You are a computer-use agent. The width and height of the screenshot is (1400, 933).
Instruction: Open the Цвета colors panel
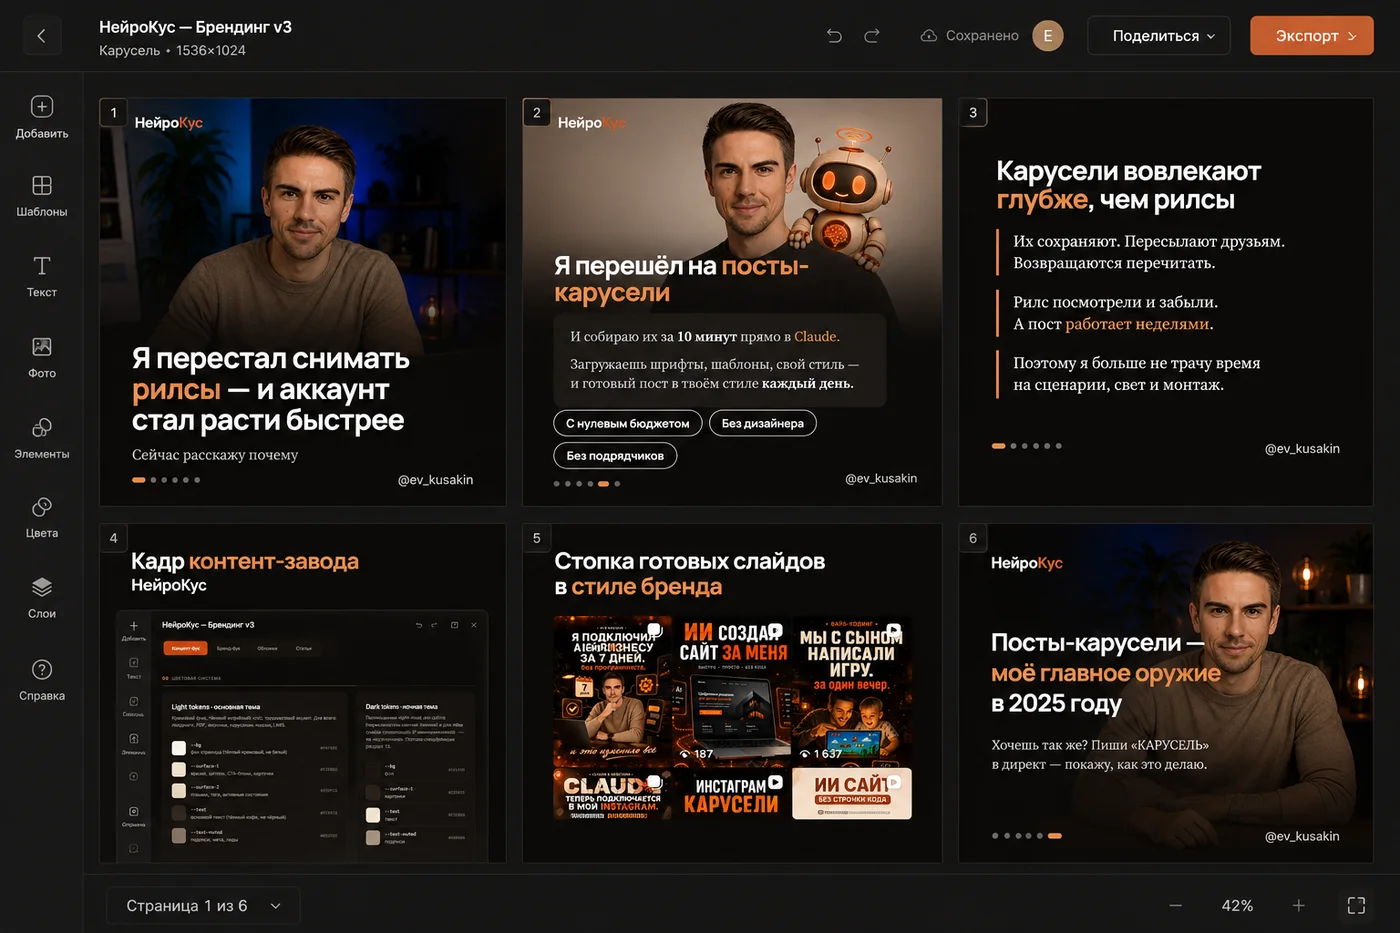[x=41, y=517]
